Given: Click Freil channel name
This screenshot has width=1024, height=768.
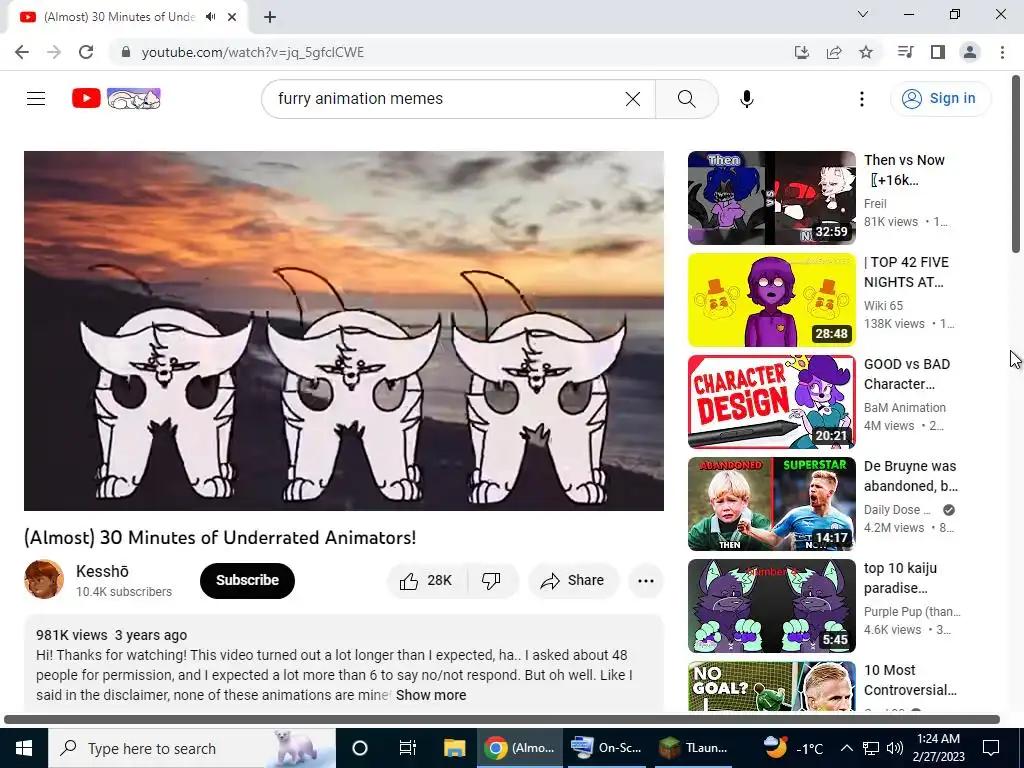Looking at the screenshot, I should [875, 204].
